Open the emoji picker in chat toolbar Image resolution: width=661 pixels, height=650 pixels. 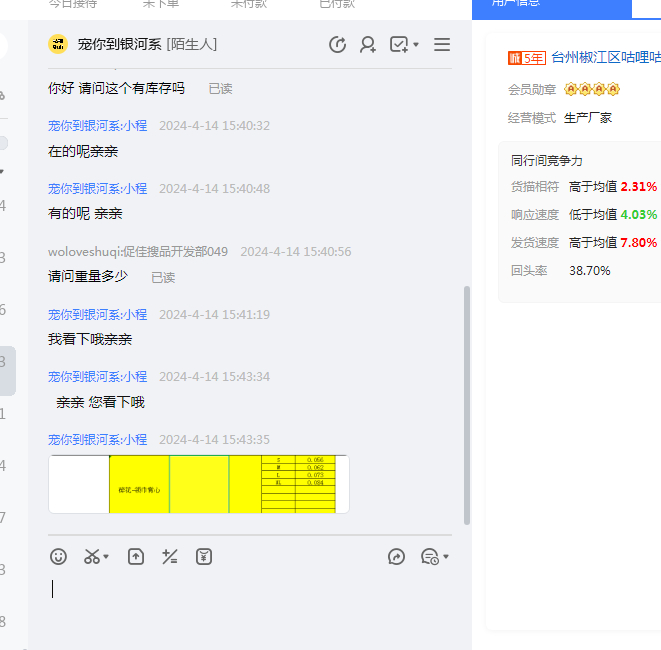(59, 557)
